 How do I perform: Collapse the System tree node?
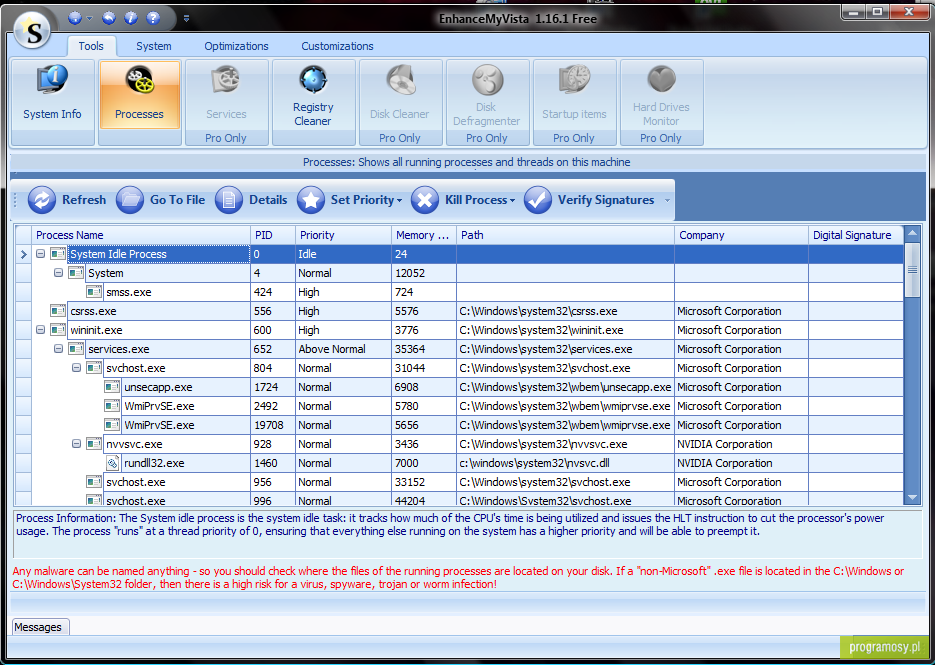point(58,273)
